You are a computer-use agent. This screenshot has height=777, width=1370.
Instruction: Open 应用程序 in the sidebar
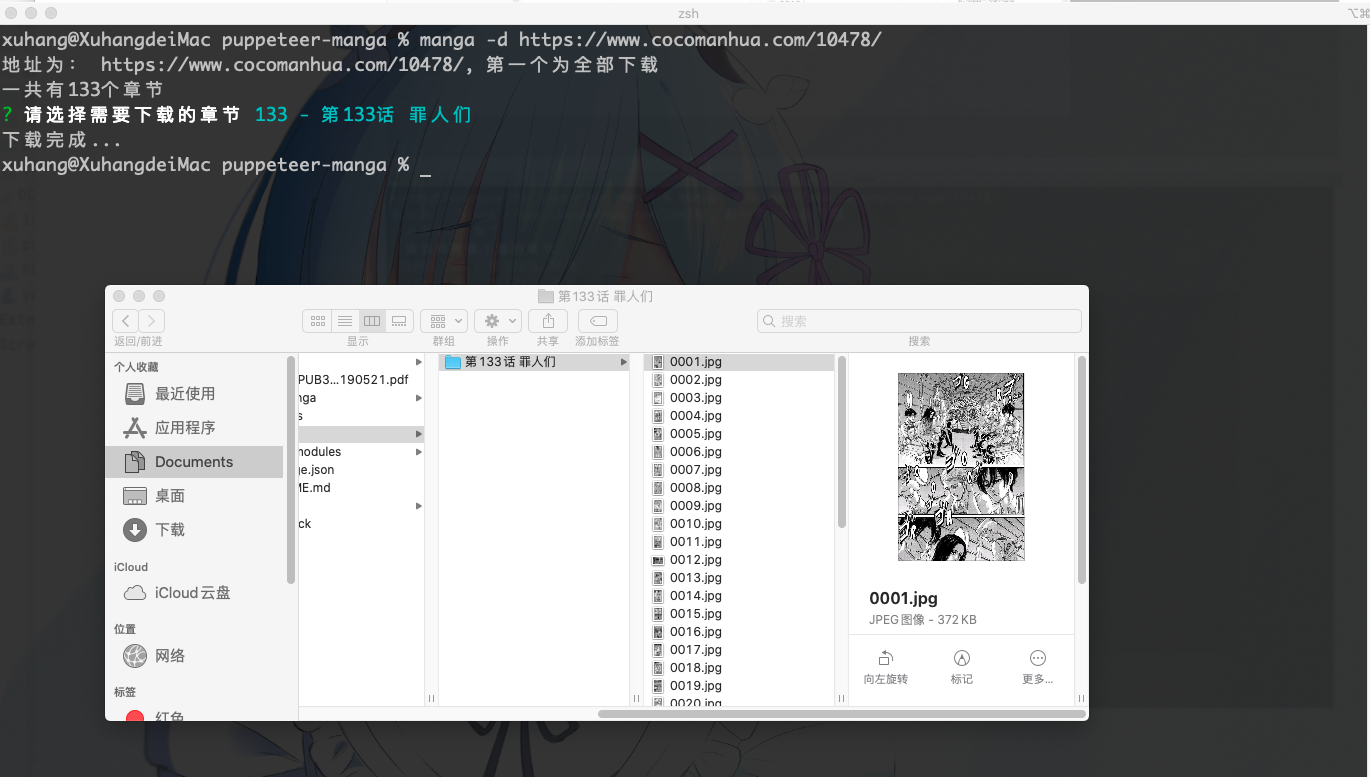tap(195, 428)
